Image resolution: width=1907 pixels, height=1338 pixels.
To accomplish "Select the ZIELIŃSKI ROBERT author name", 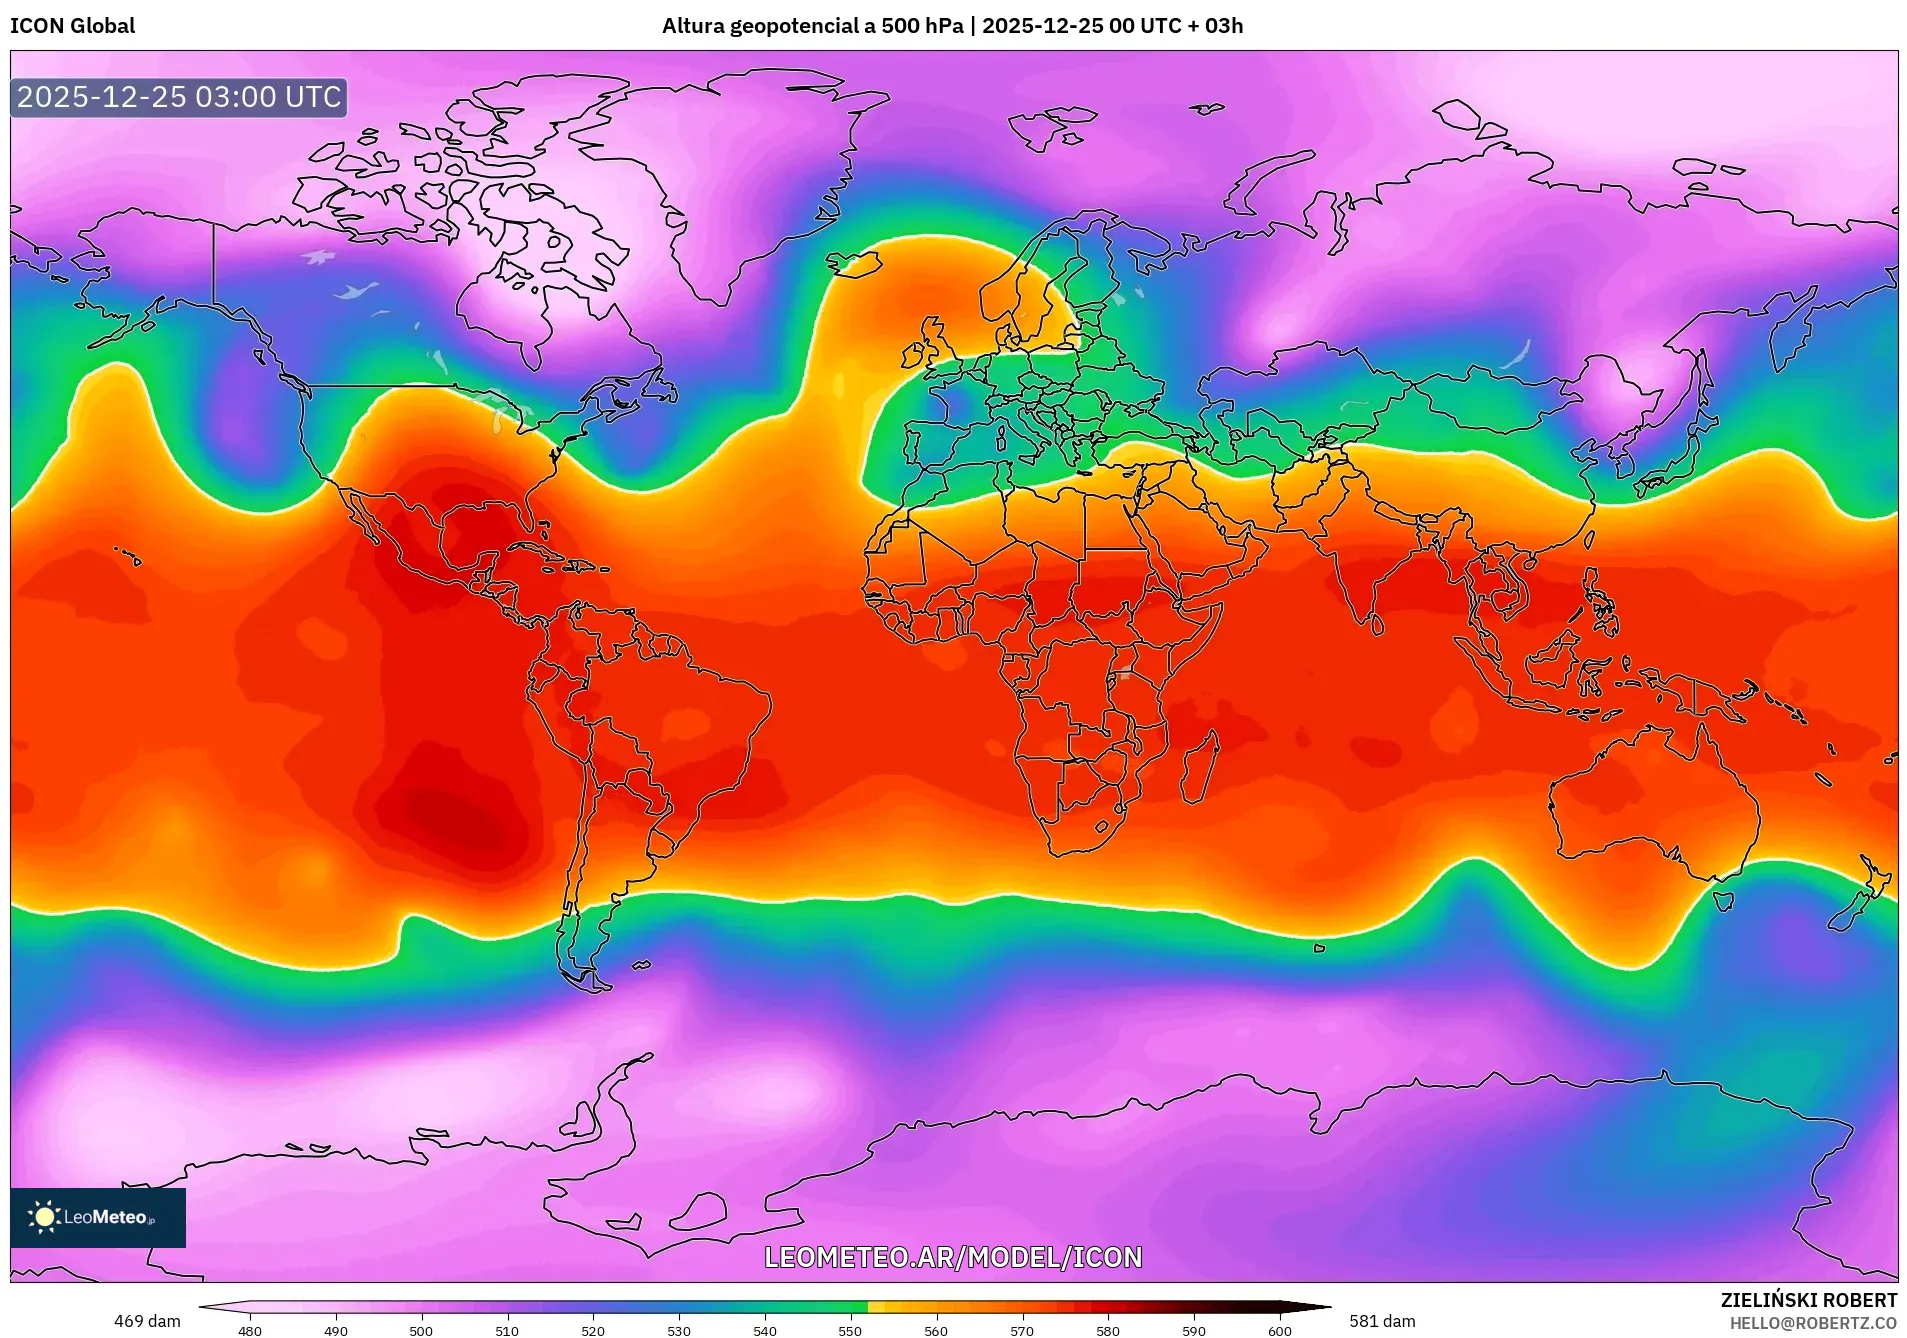I will click(1808, 1300).
